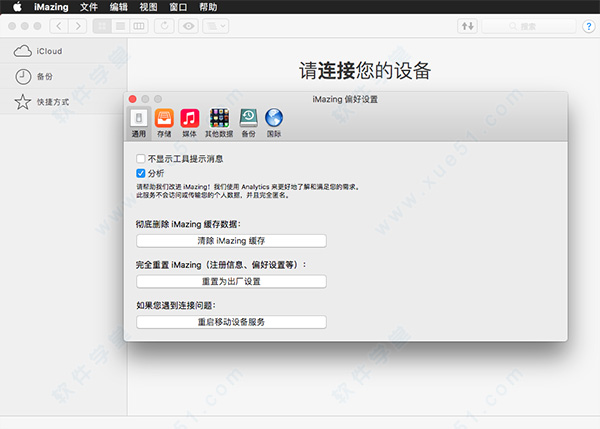Click the search field in toolbar

[529, 26]
